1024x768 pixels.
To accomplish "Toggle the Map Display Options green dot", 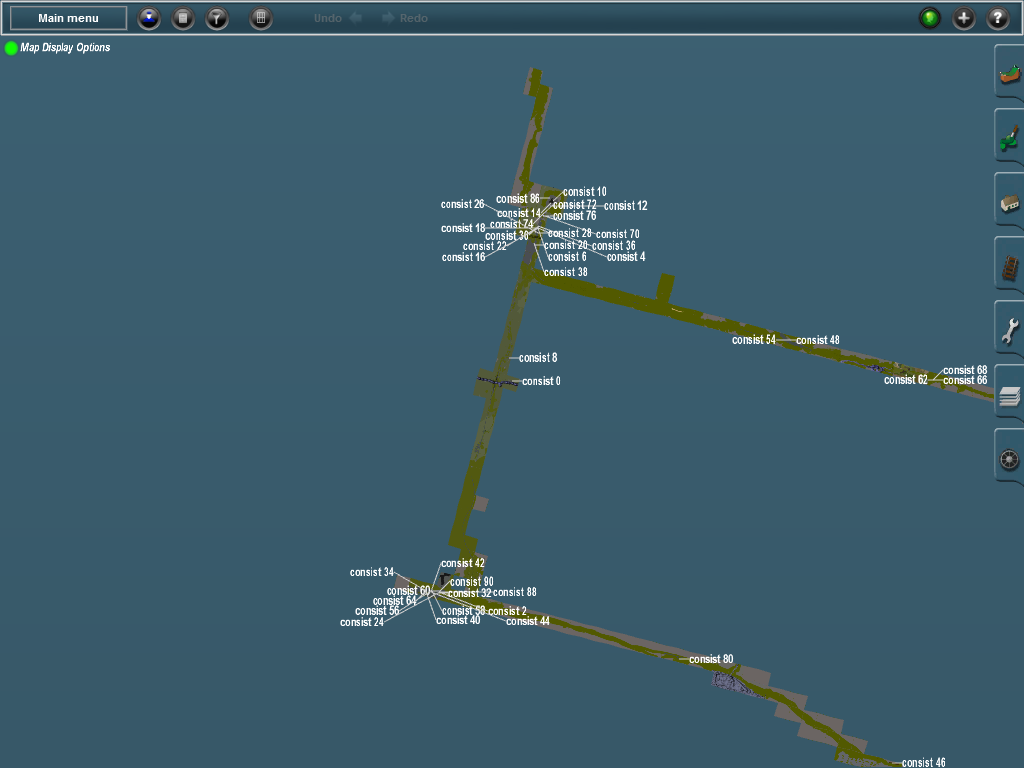I will click(x=11, y=48).
